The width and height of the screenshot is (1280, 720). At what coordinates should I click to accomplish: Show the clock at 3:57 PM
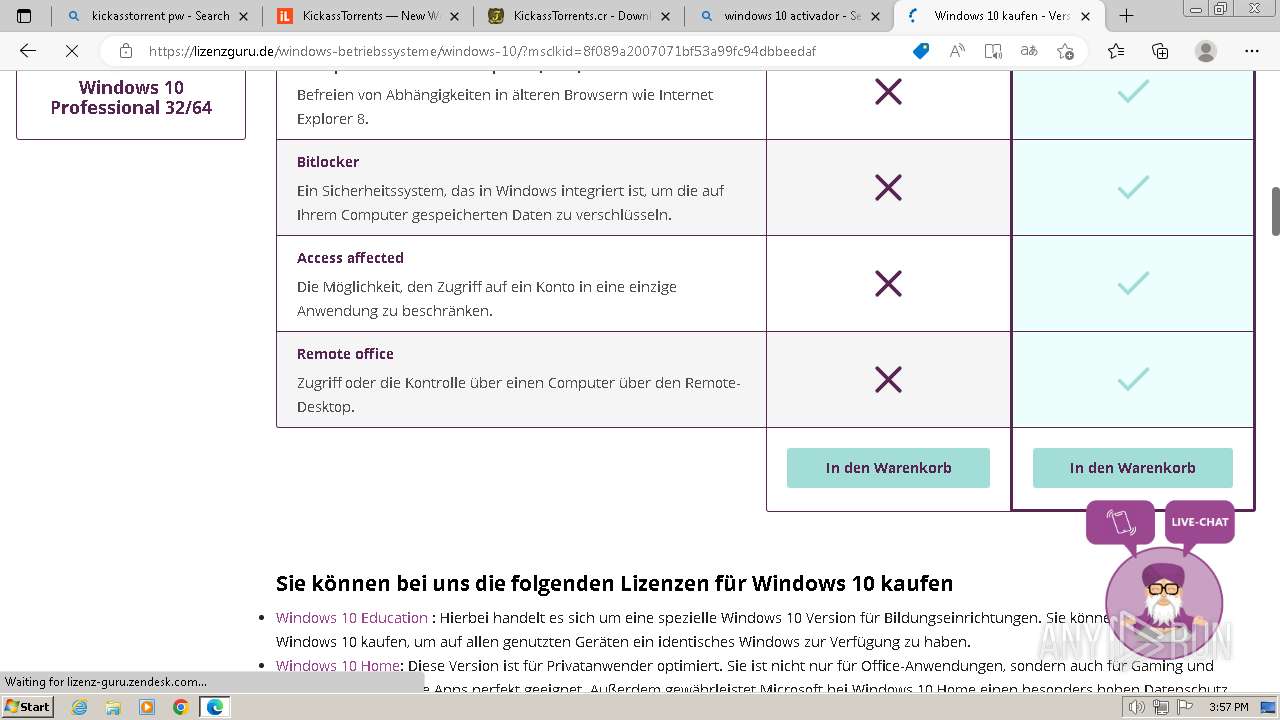point(1227,707)
